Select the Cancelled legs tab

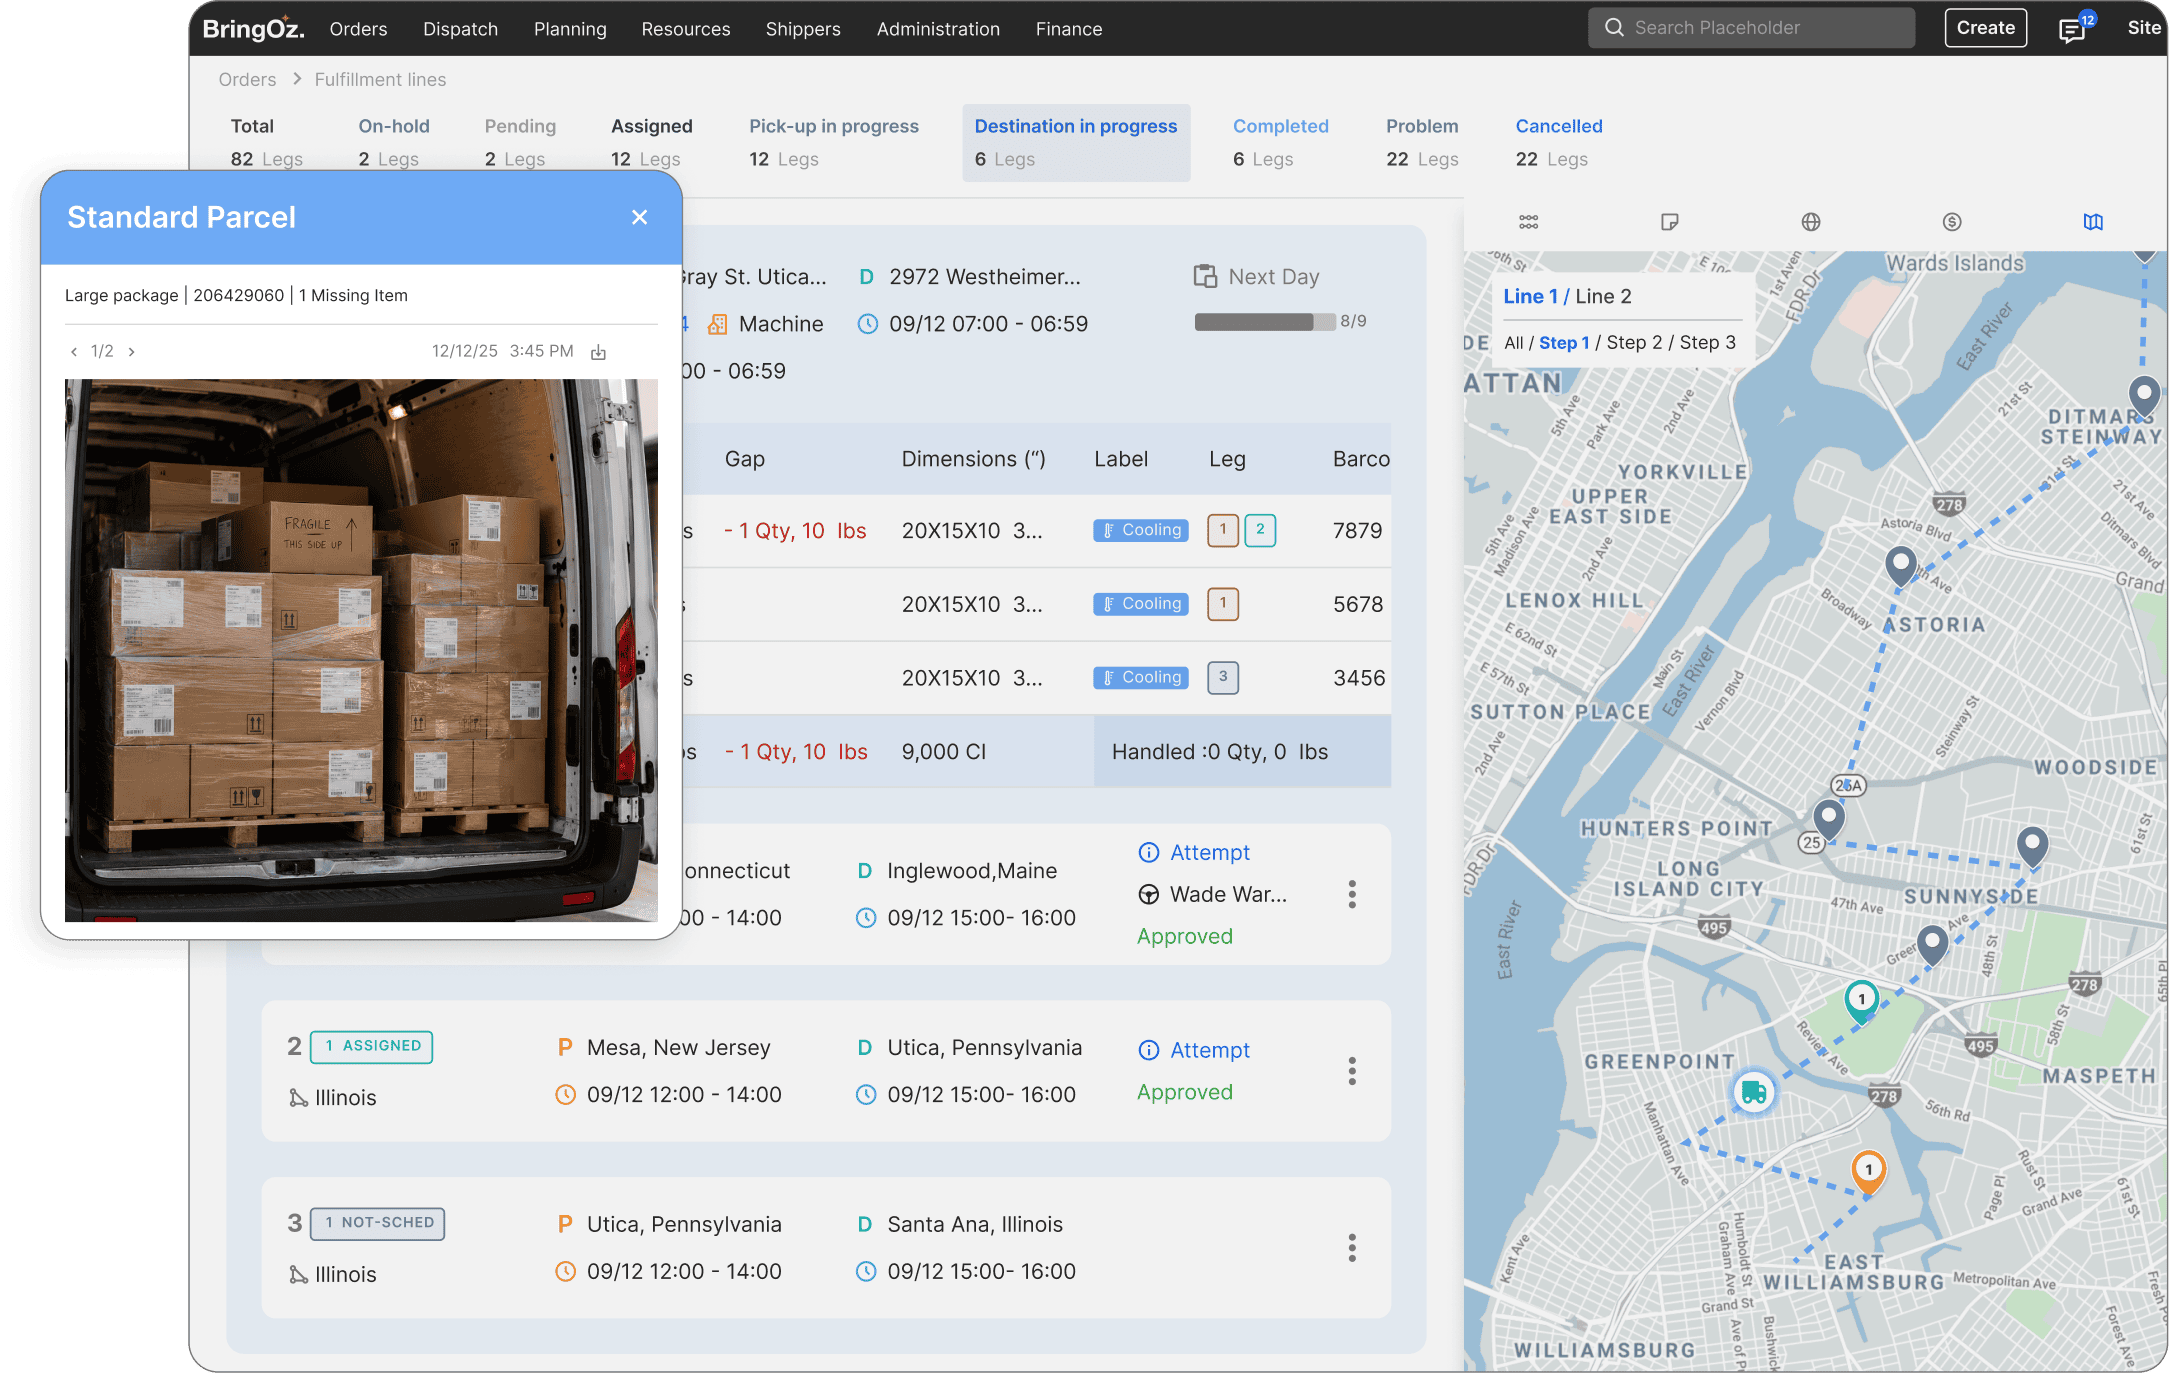1558,142
